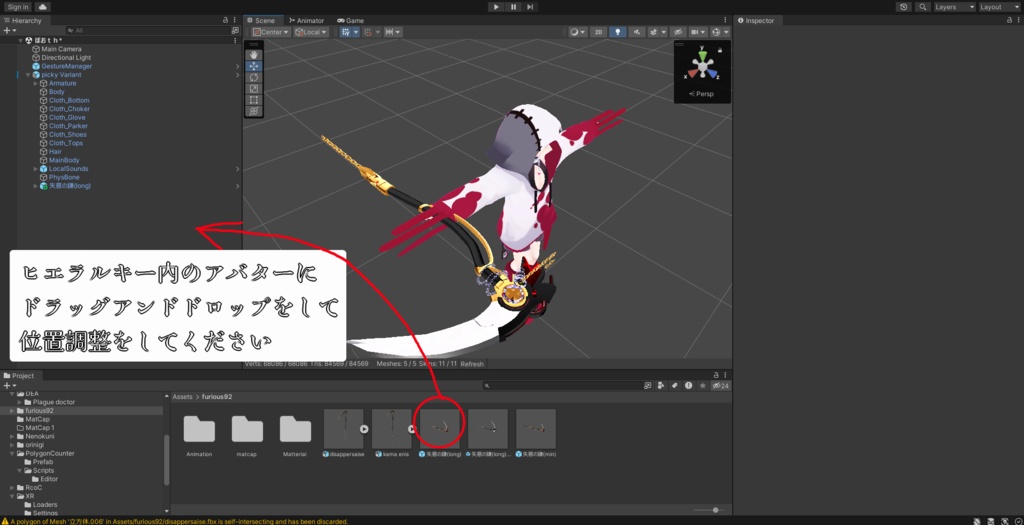Toggle hidden objects scene visibility
Screen dimensions: 1024x525
[x=678, y=32]
